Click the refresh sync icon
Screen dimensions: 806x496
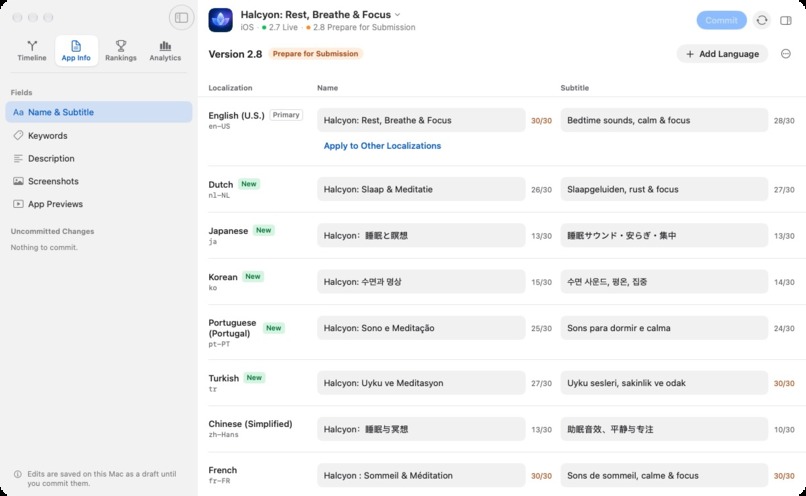(762, 20)
